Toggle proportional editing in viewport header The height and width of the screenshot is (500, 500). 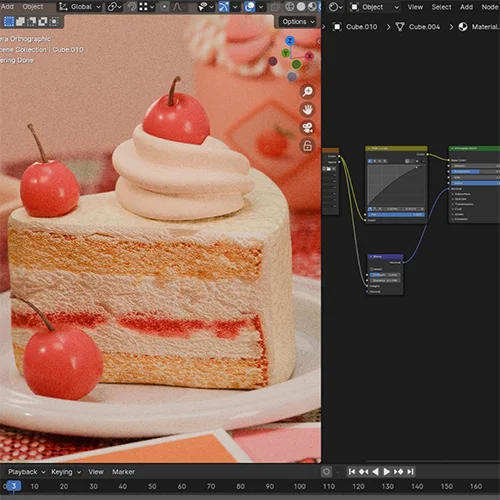pyautogui.click(x=164, y=7)
